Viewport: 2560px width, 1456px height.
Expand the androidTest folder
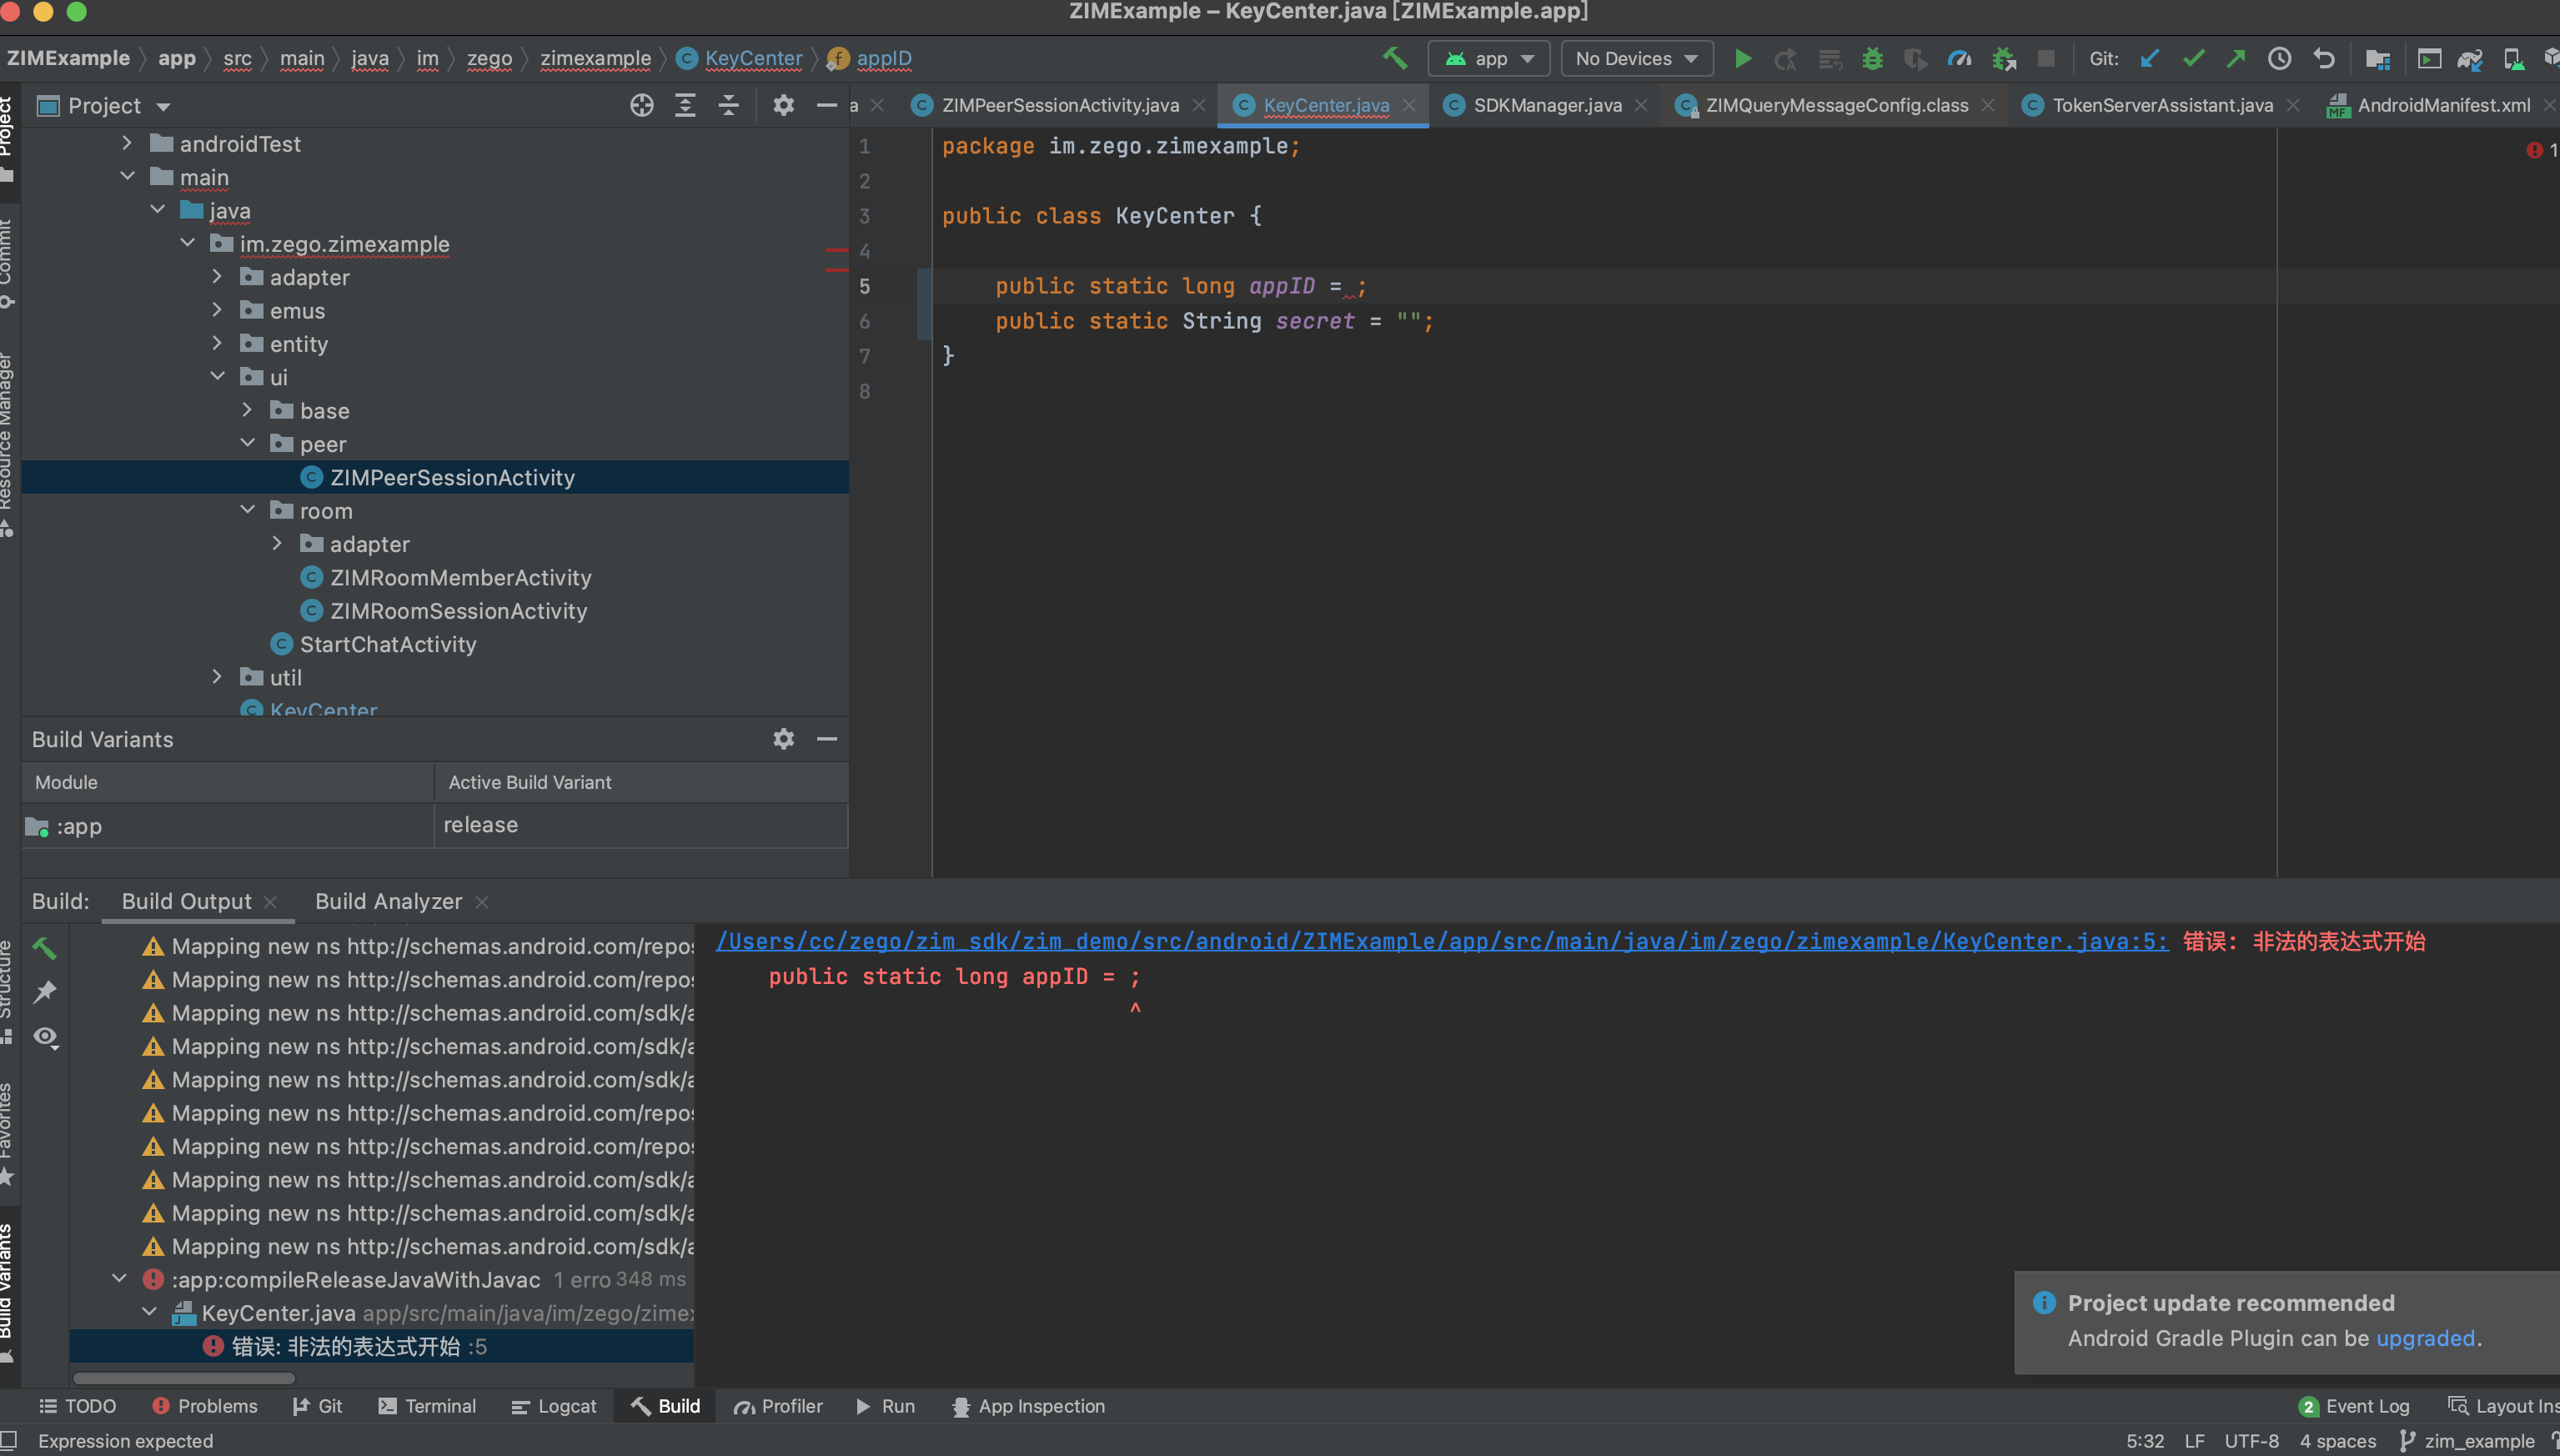click(126, 143)
